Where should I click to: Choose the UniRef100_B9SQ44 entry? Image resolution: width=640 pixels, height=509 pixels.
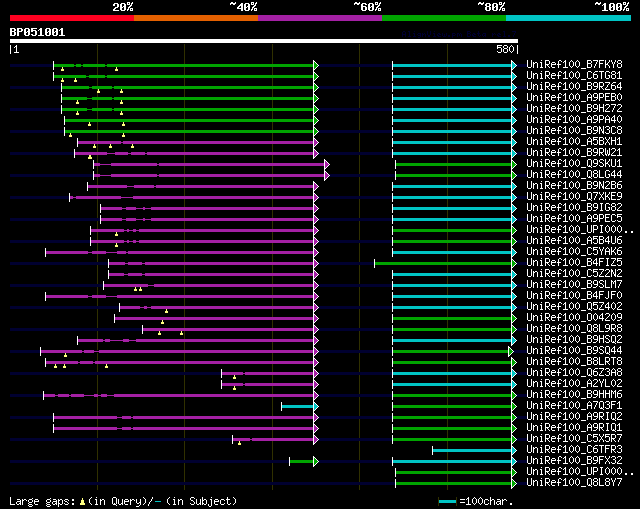click(x=574, y=351)
